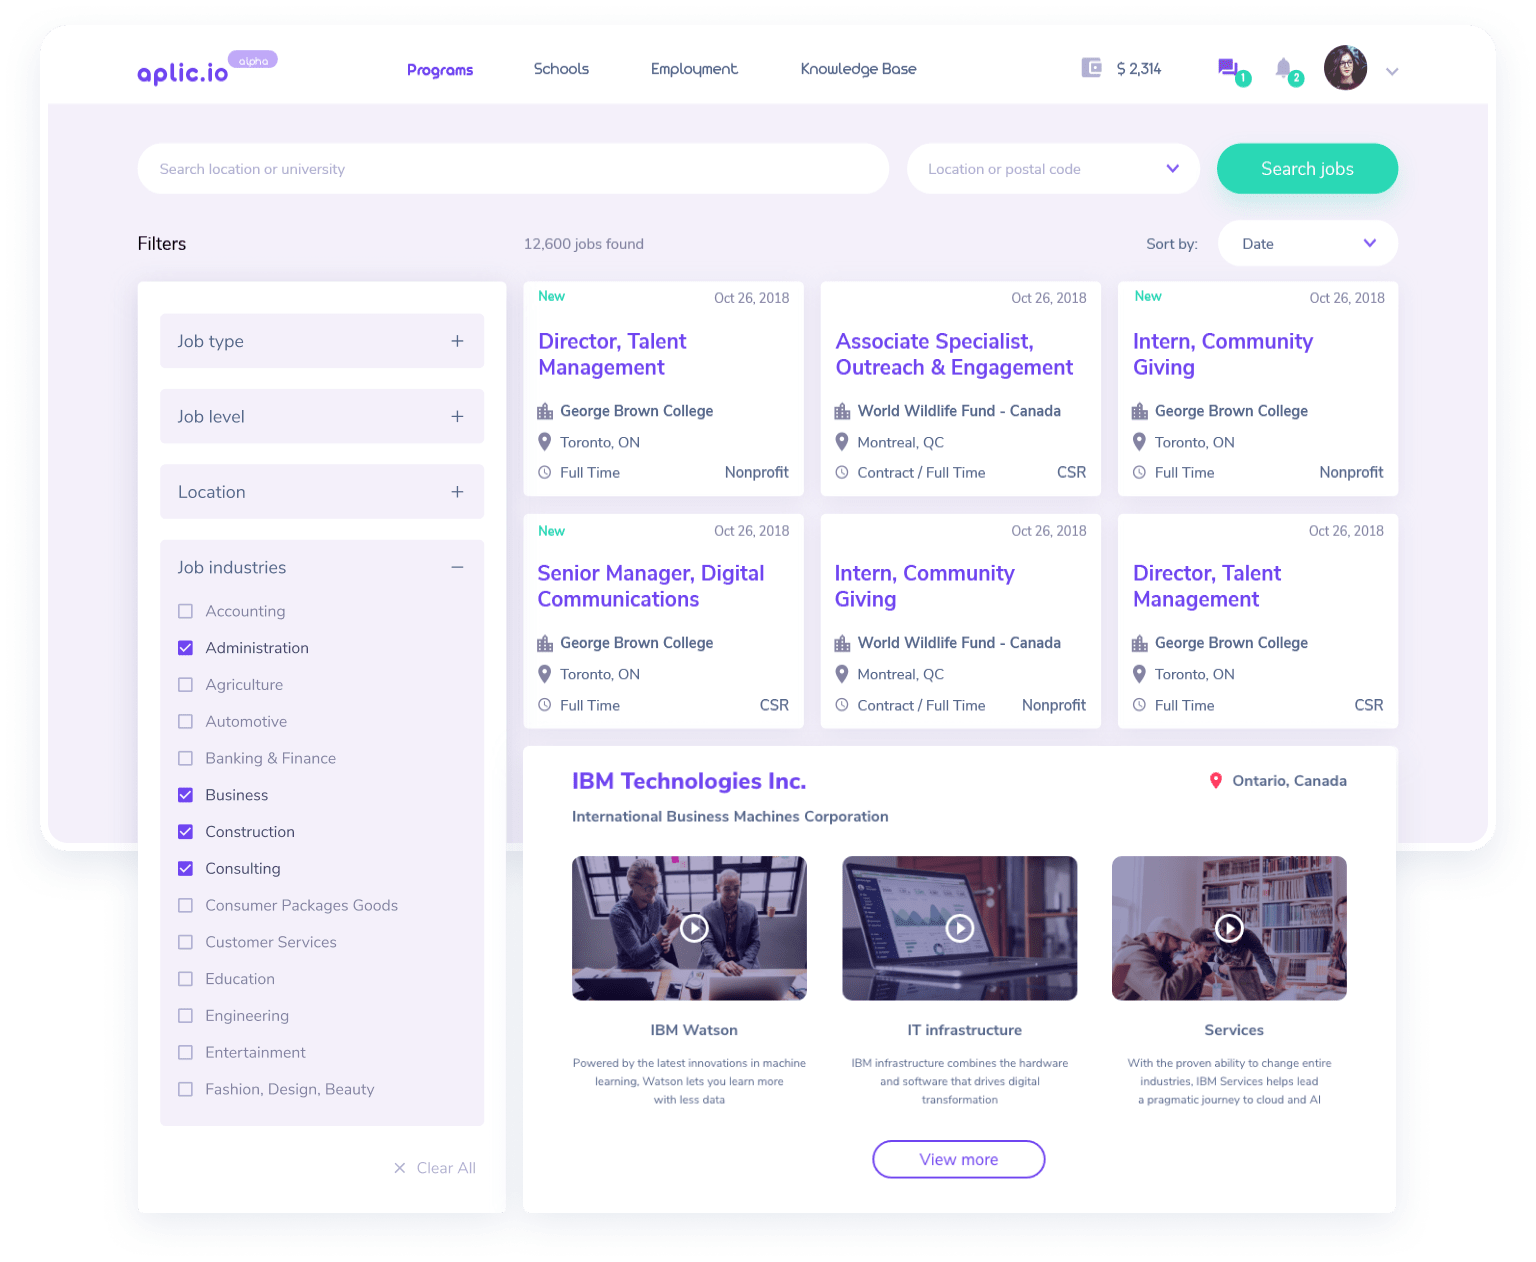Click the user profile avatar

point(1345,68)
